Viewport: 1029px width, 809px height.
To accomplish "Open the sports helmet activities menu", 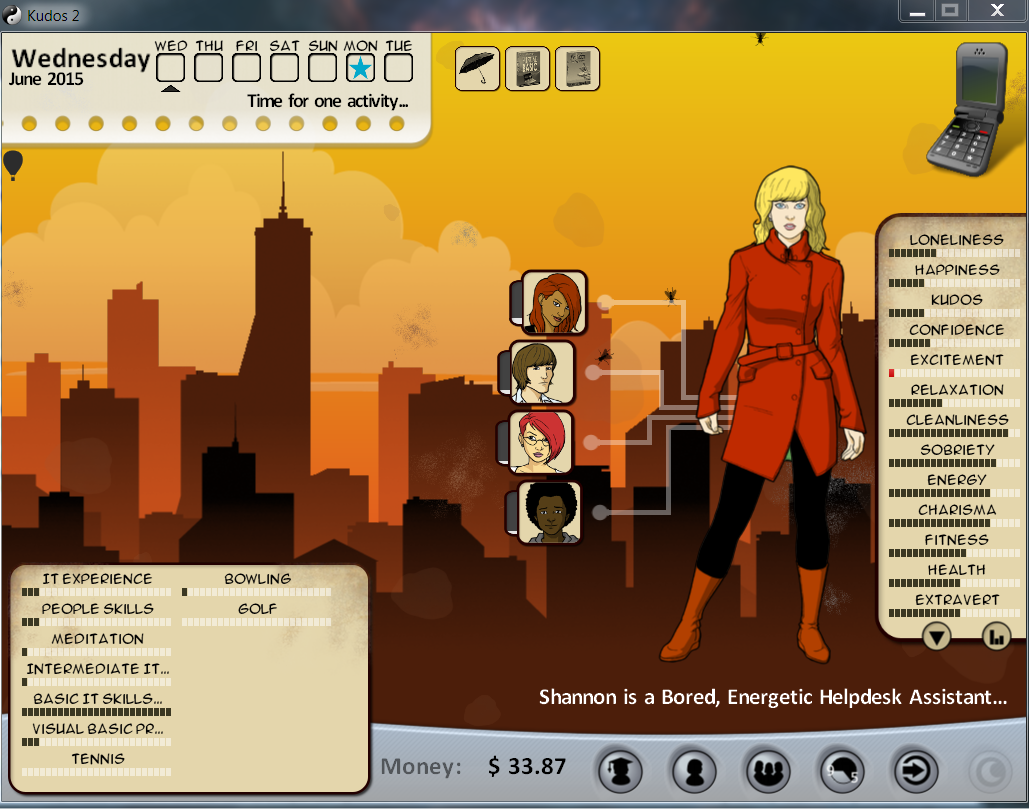I will pos(842,771).
